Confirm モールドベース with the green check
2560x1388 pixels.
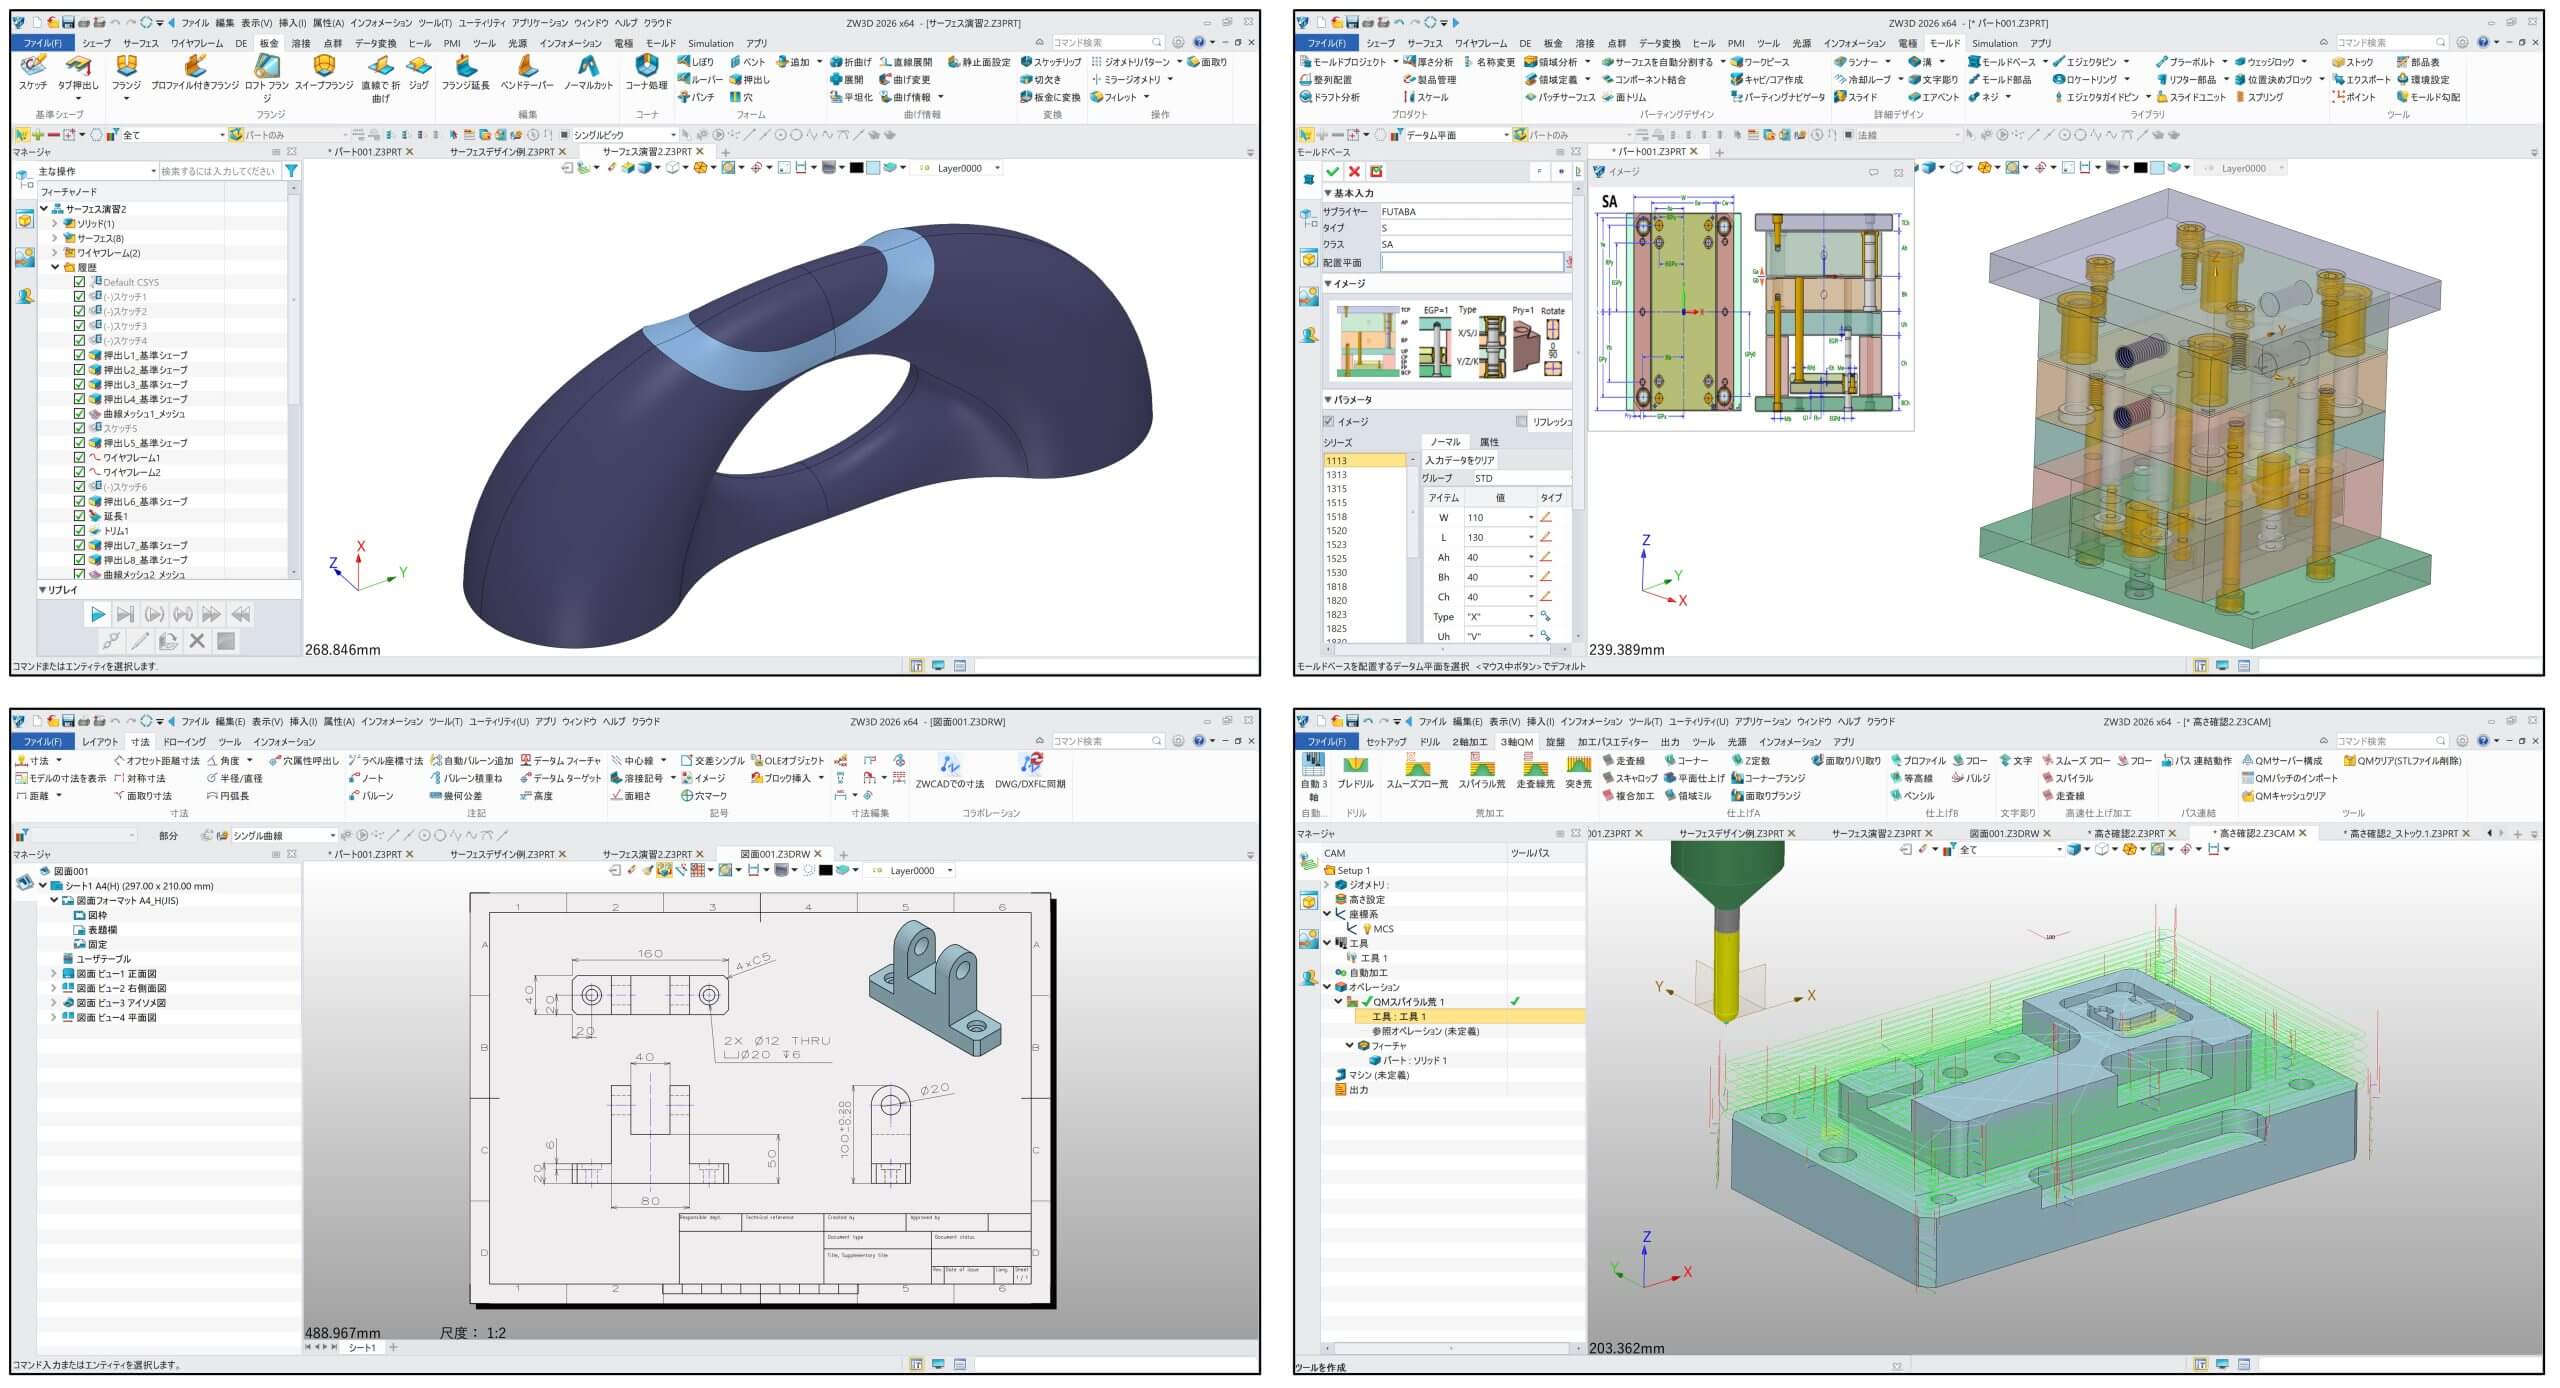click(1332, 172)
